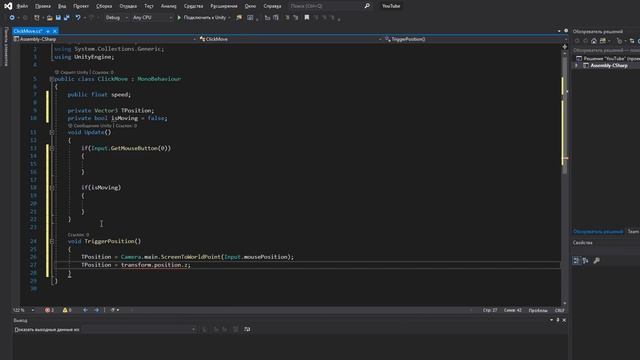Viewport: 640px width, 360px height.
Task: Collapse the Update method code block
Action: pyautogui.click(x=52, y=132)
